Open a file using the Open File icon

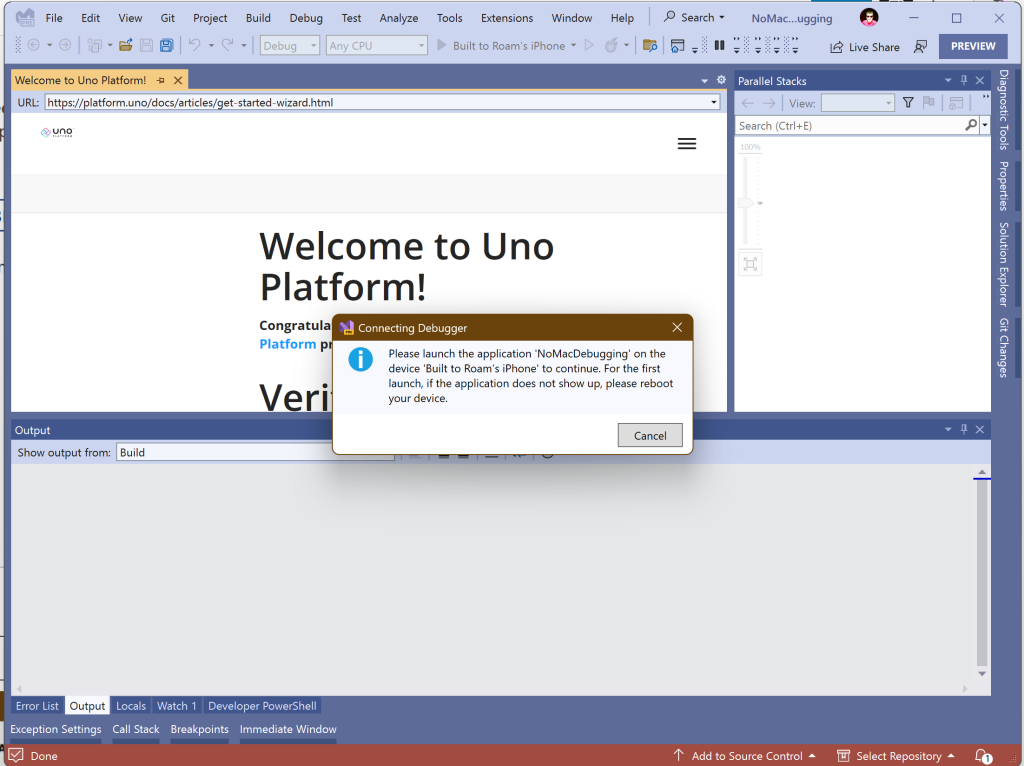click(x=124, y=44)
